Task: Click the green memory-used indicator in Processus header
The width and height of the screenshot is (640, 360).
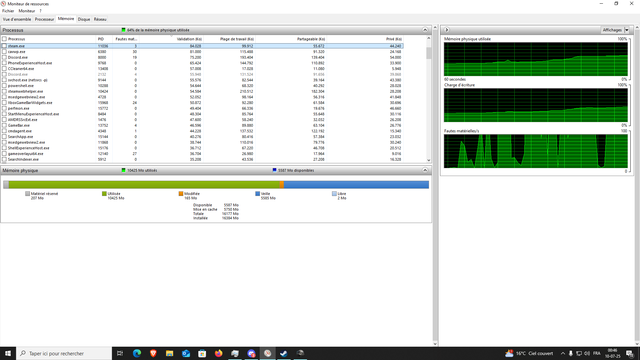Action: click(x=123, y=30)
